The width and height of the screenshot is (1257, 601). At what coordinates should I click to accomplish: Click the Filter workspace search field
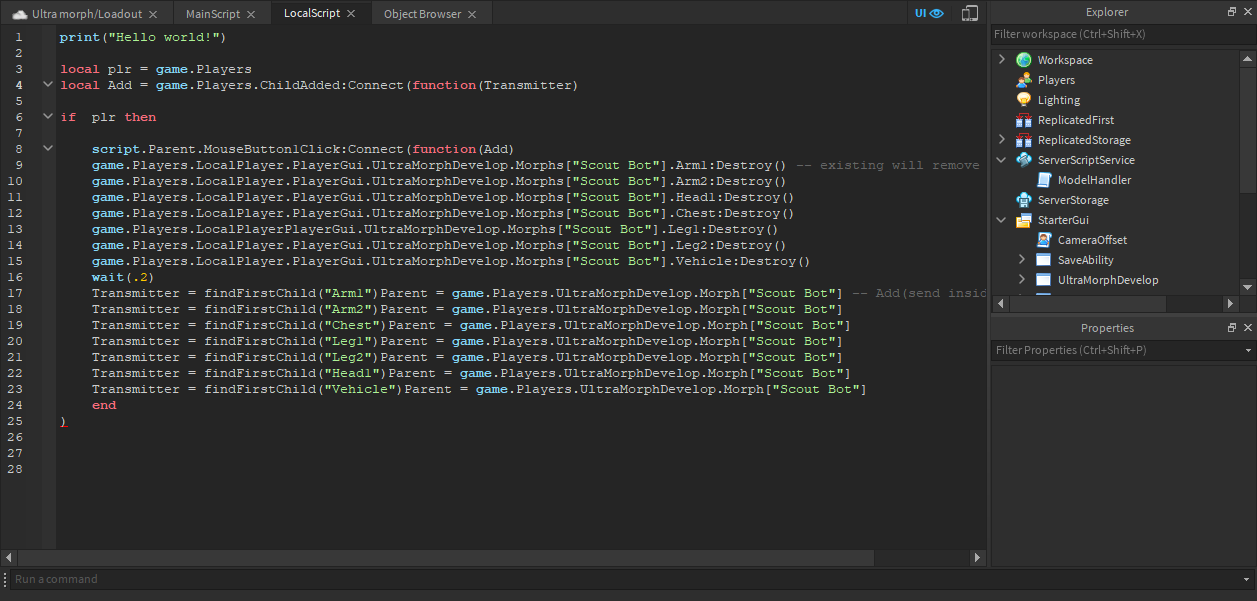pyautogui.click(x=1100, y=33)
